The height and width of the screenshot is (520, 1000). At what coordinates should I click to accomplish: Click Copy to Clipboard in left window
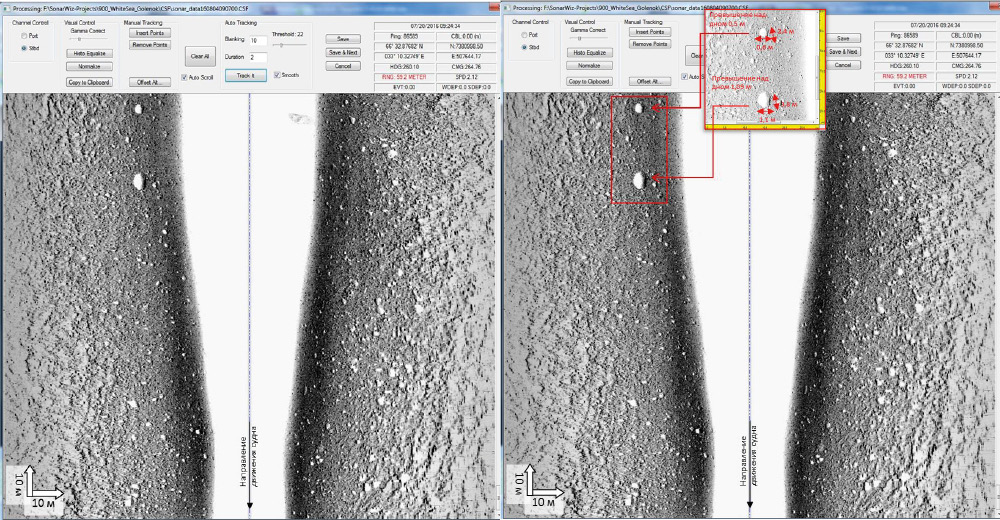89,82
